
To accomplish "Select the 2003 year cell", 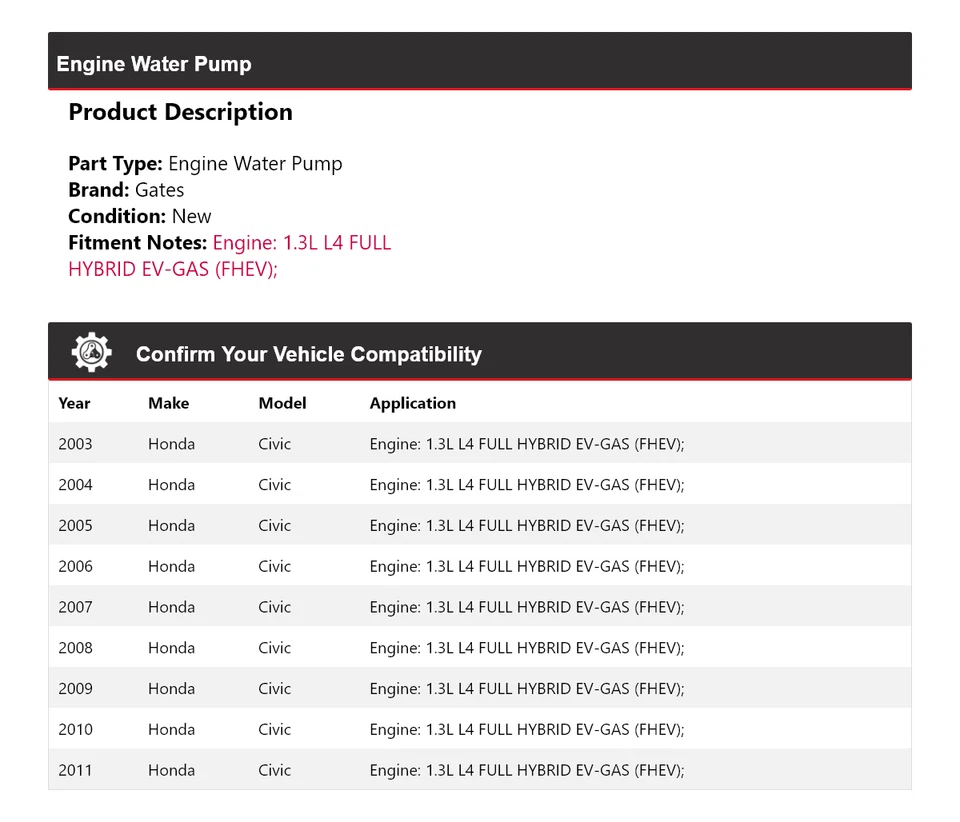I will click(75, 444).
